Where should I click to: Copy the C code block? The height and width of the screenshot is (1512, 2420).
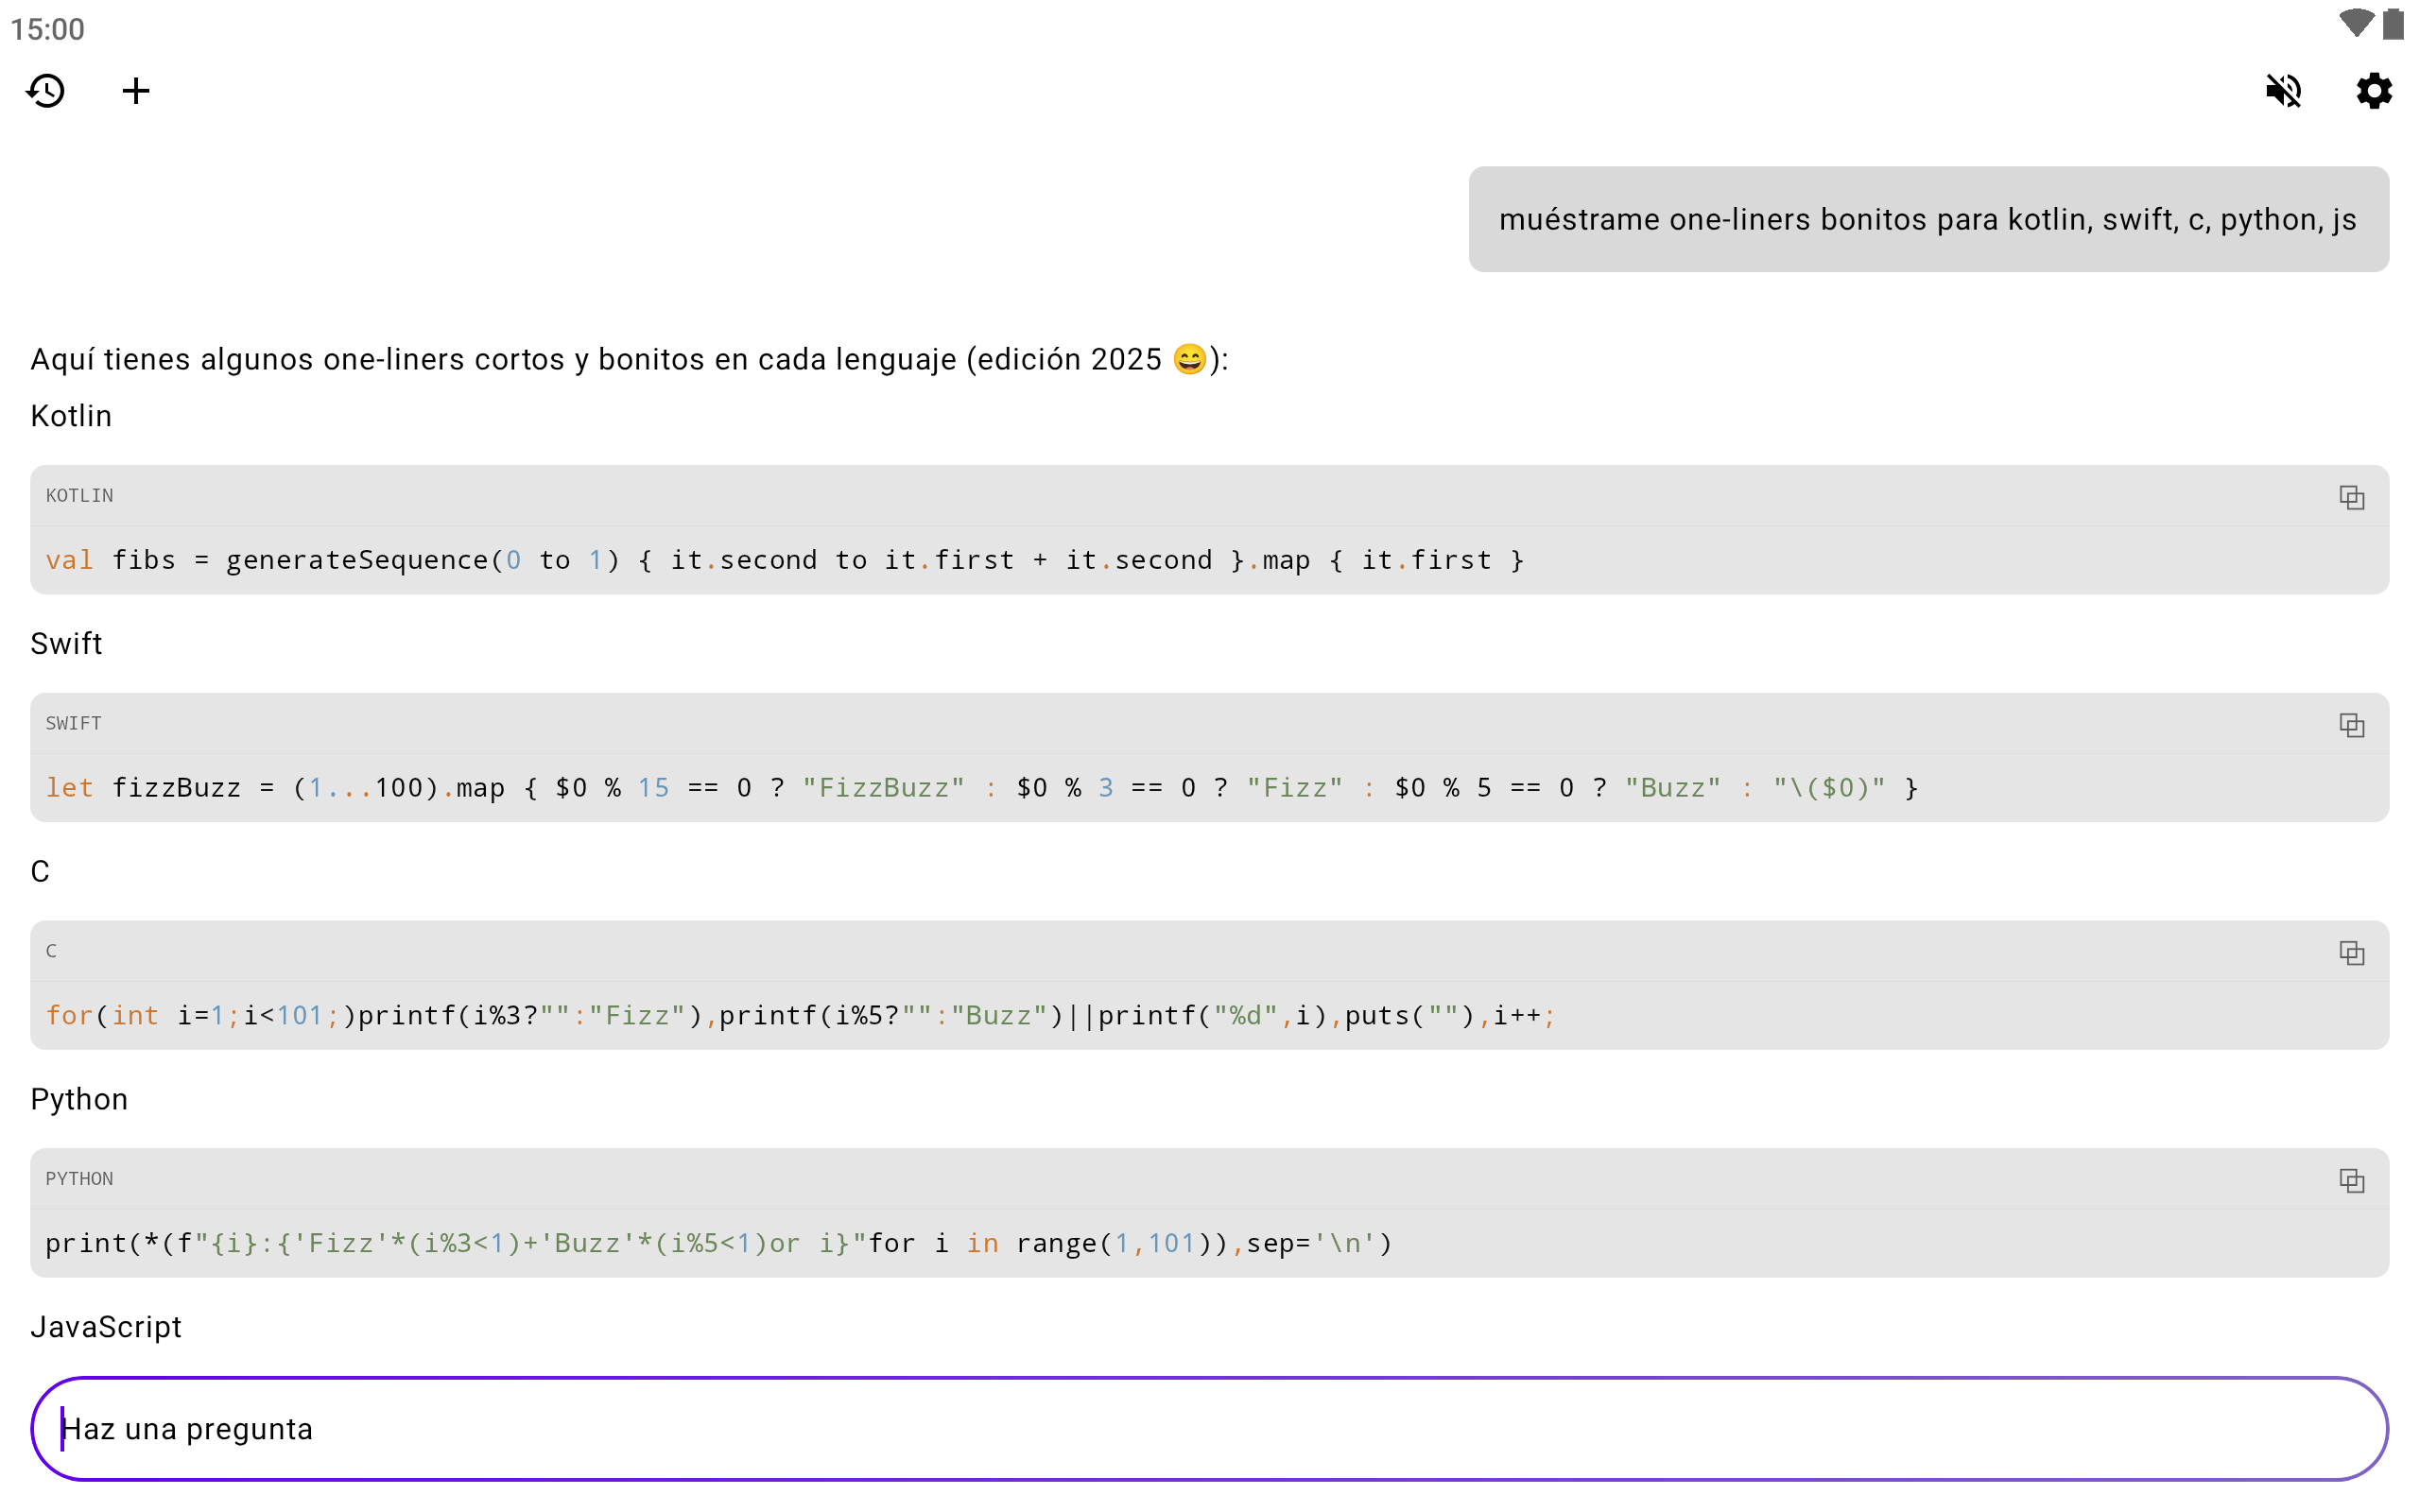point(2351,953)
